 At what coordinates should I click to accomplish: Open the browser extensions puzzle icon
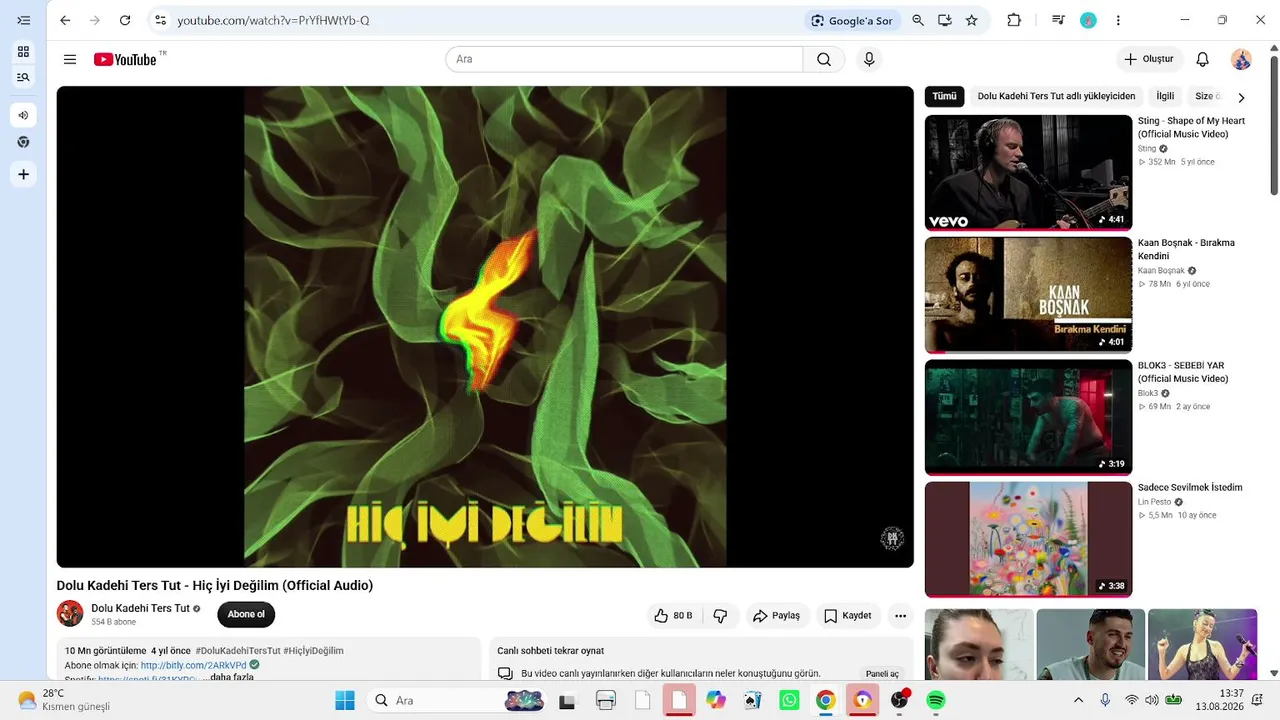pyautogui.click(x=1014, y=20)
